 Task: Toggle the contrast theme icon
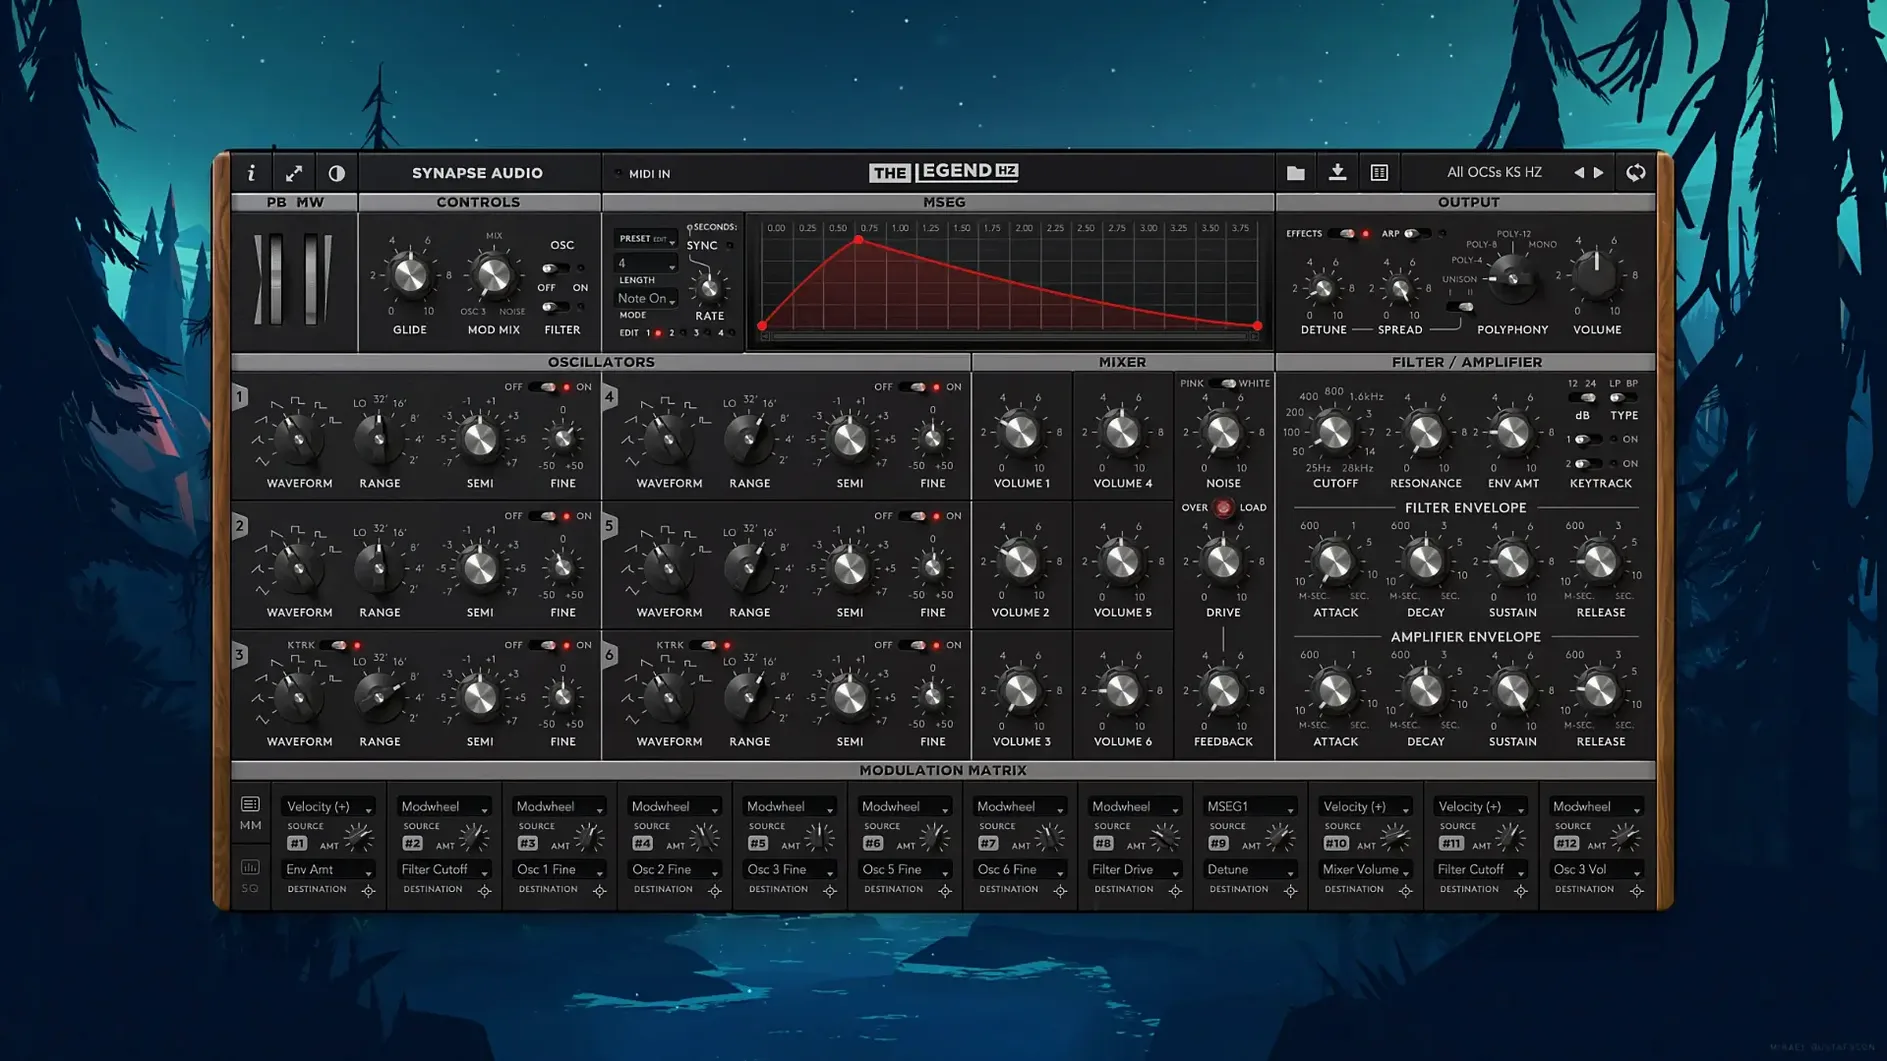[x=337, y=173]
